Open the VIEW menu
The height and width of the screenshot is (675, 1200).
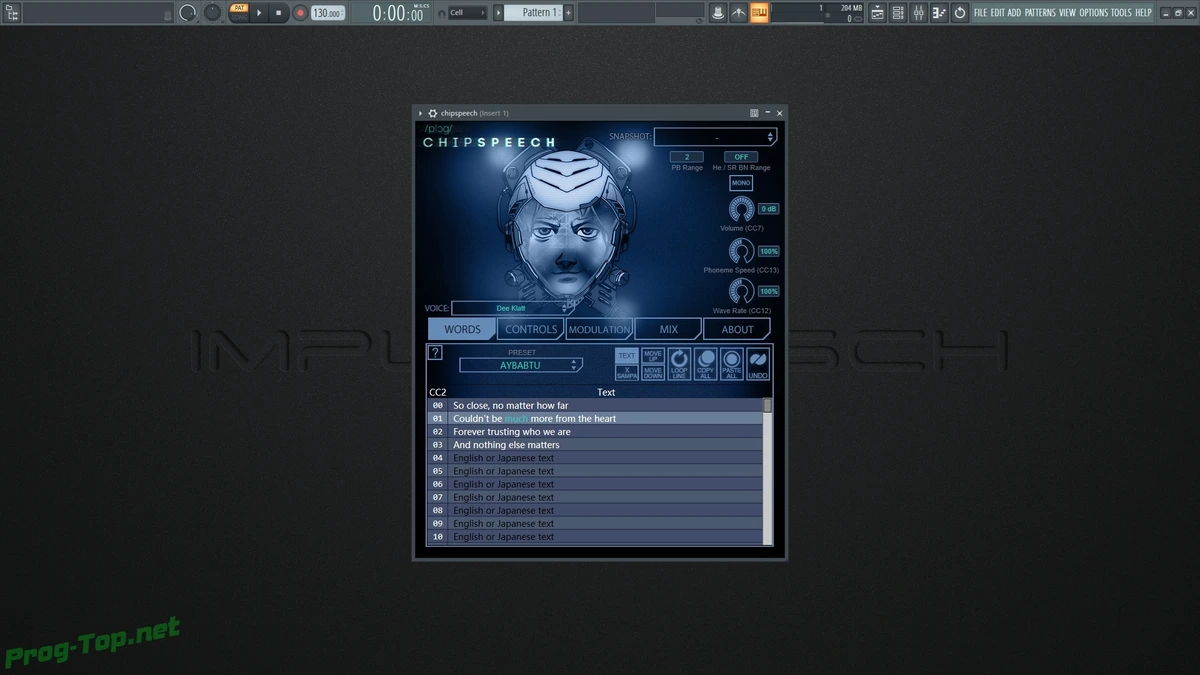click(x=1067, y=13)
